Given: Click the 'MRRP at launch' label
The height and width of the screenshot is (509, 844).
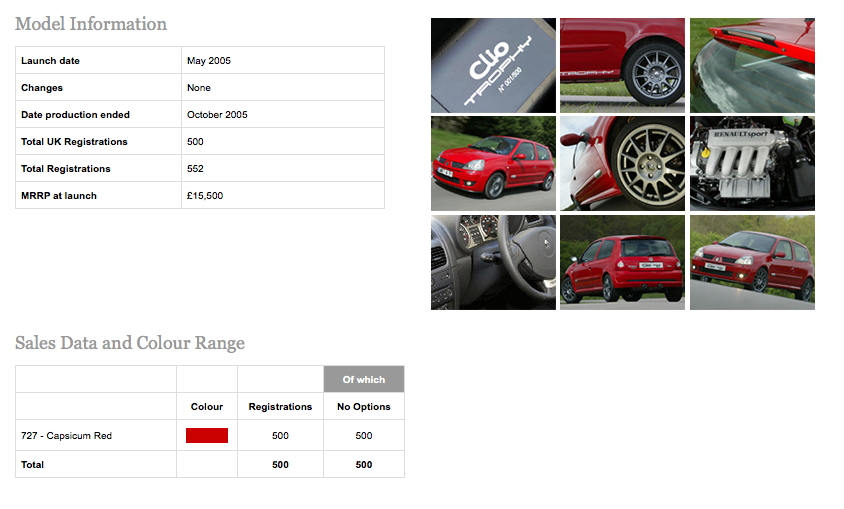Looking at the screenshot, I should click(x=59, y=195).
